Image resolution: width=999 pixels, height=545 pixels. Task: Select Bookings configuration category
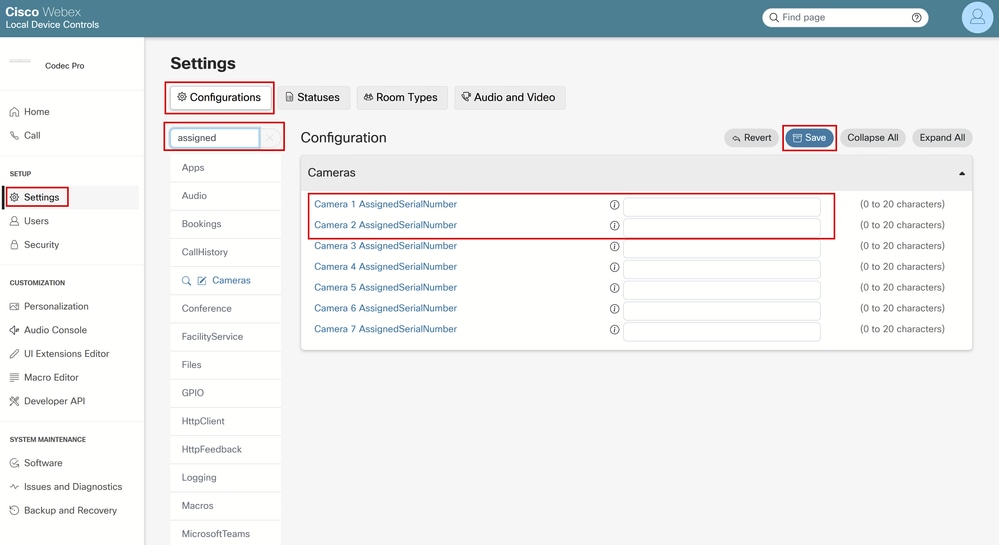click(x=226, y=224)
